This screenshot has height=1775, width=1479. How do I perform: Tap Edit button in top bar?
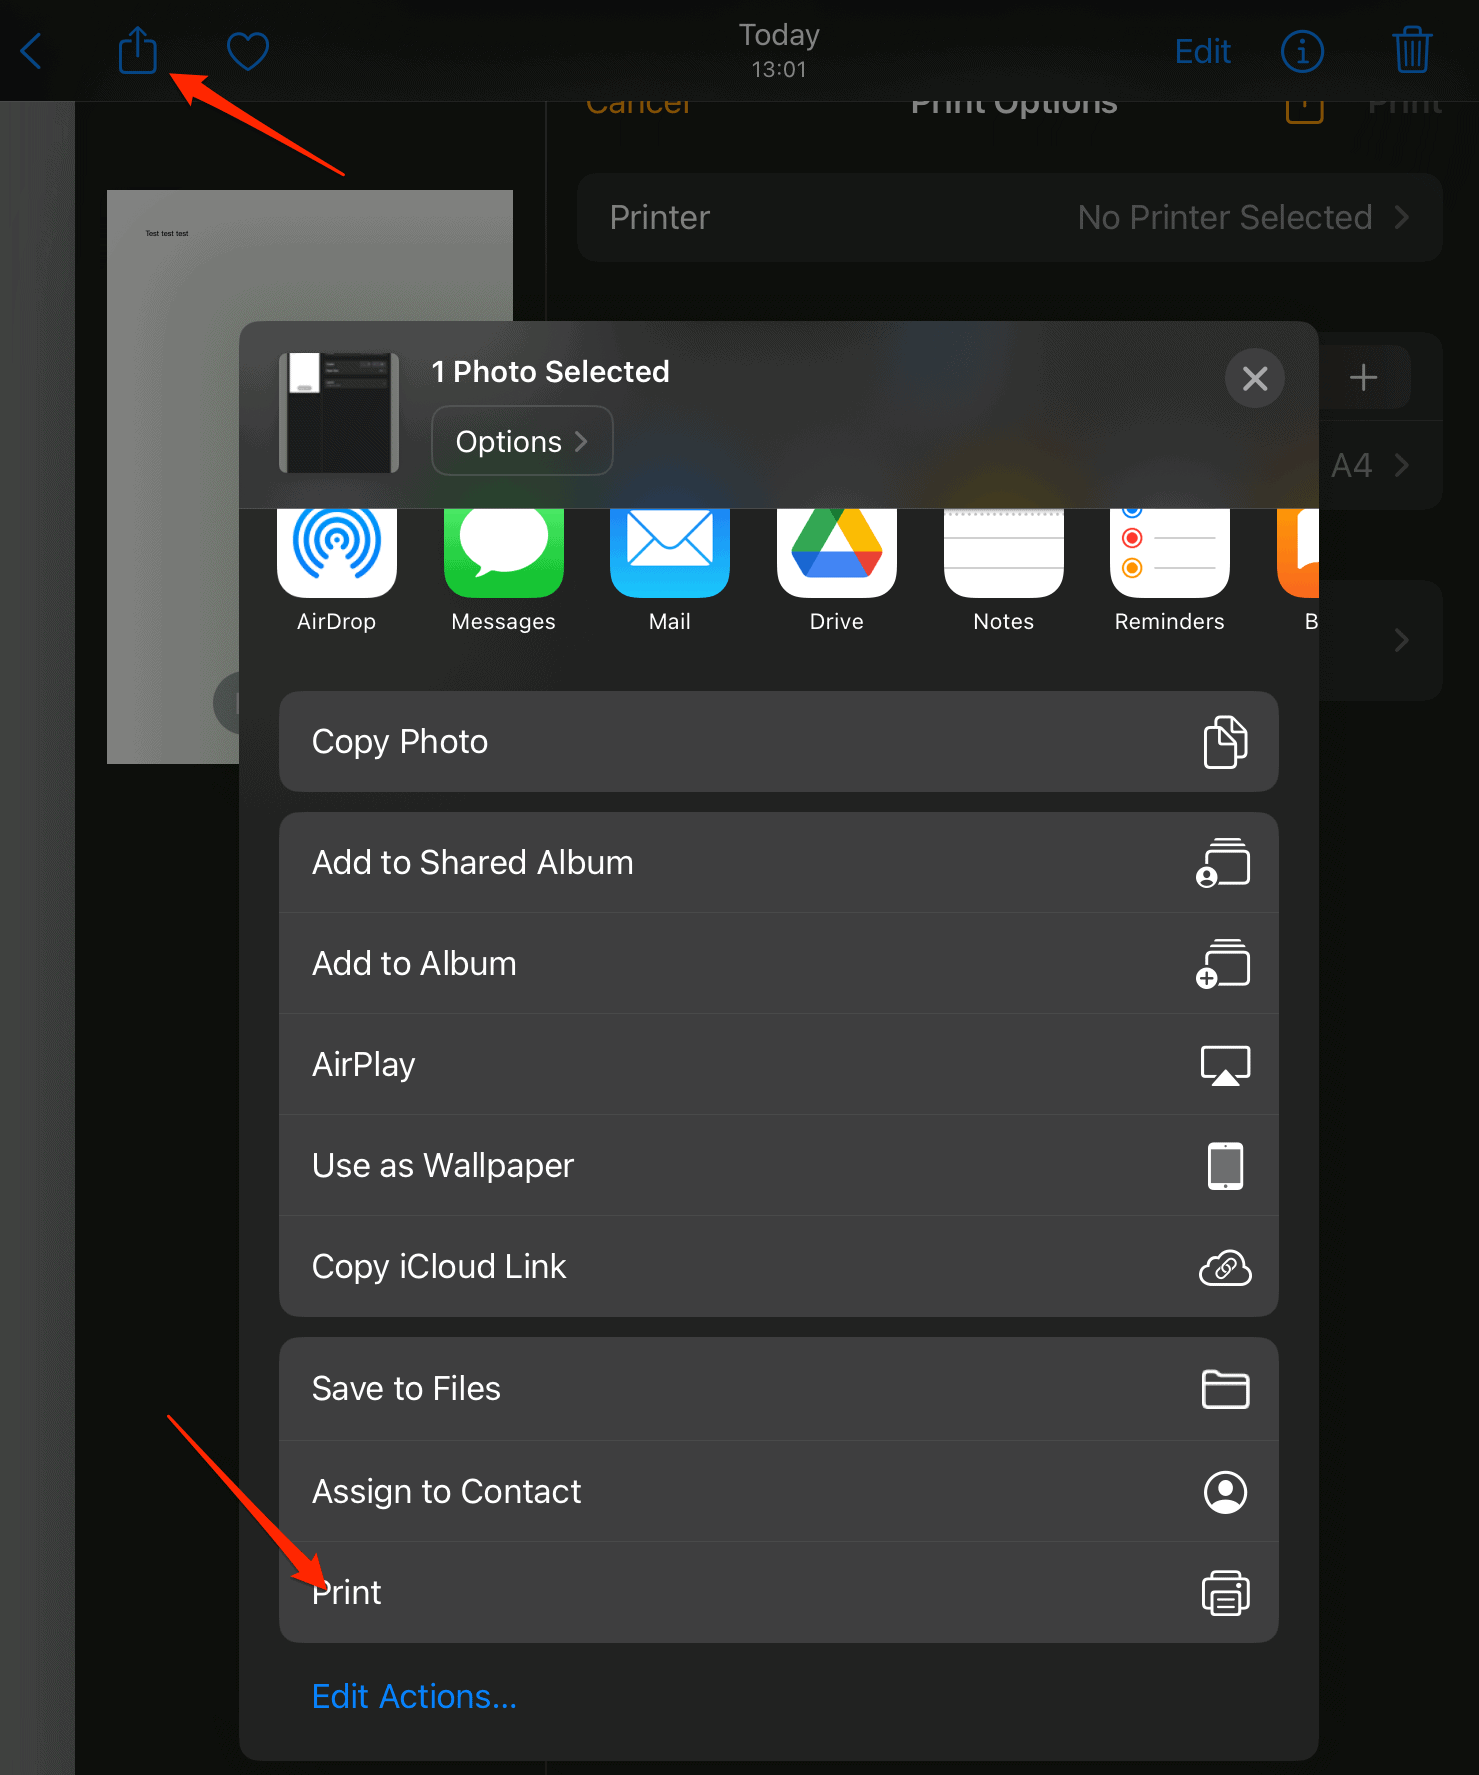pyautogui.click(x=1202, y=51)
